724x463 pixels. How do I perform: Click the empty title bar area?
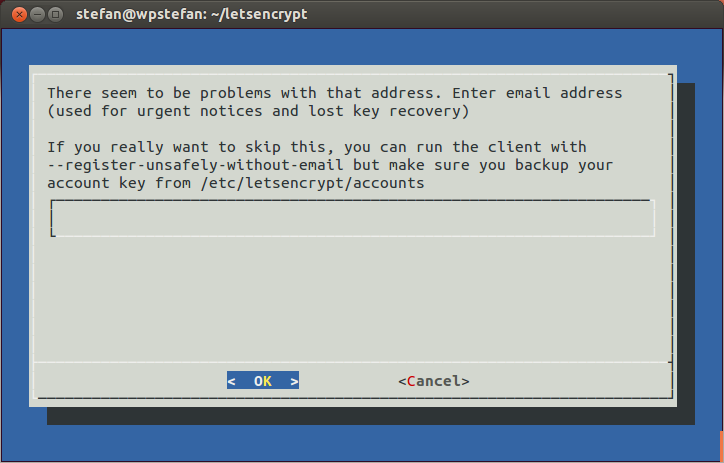click(508, 14)
